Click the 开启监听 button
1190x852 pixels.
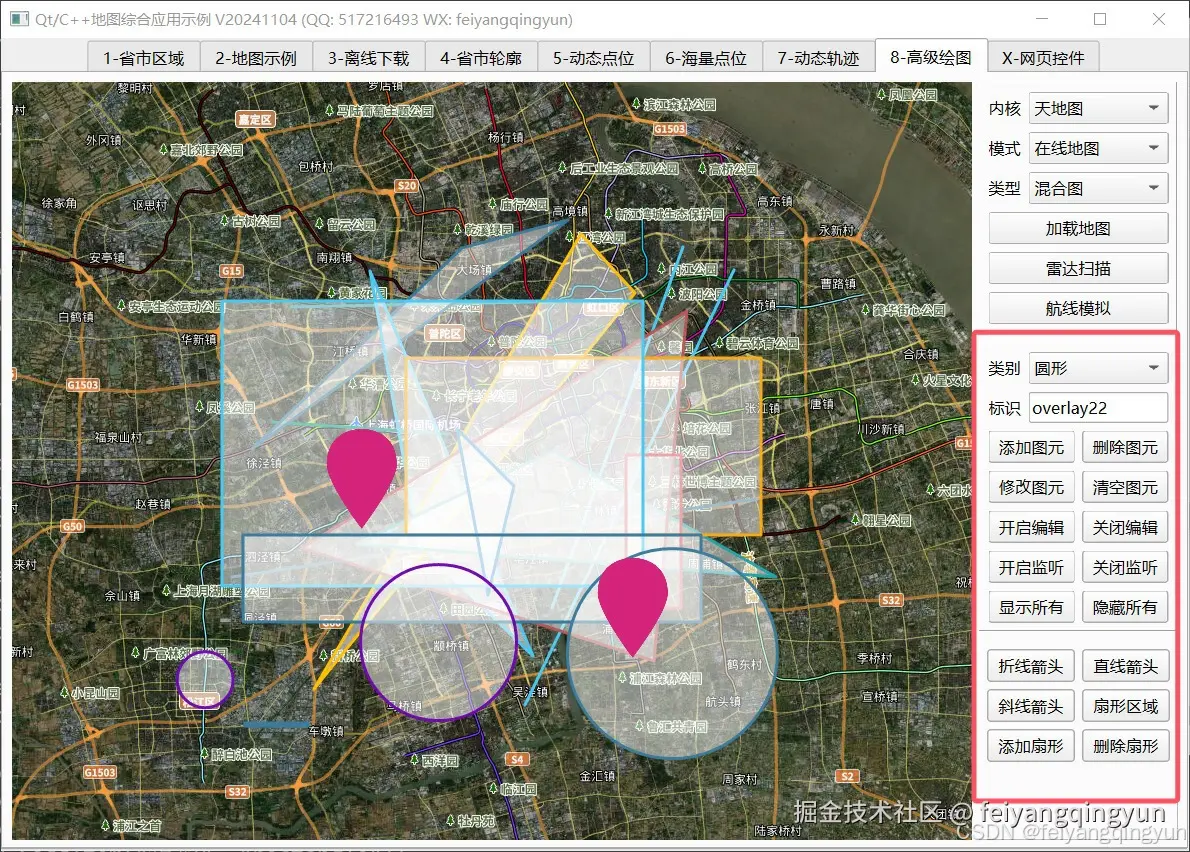pos(1031,567)
